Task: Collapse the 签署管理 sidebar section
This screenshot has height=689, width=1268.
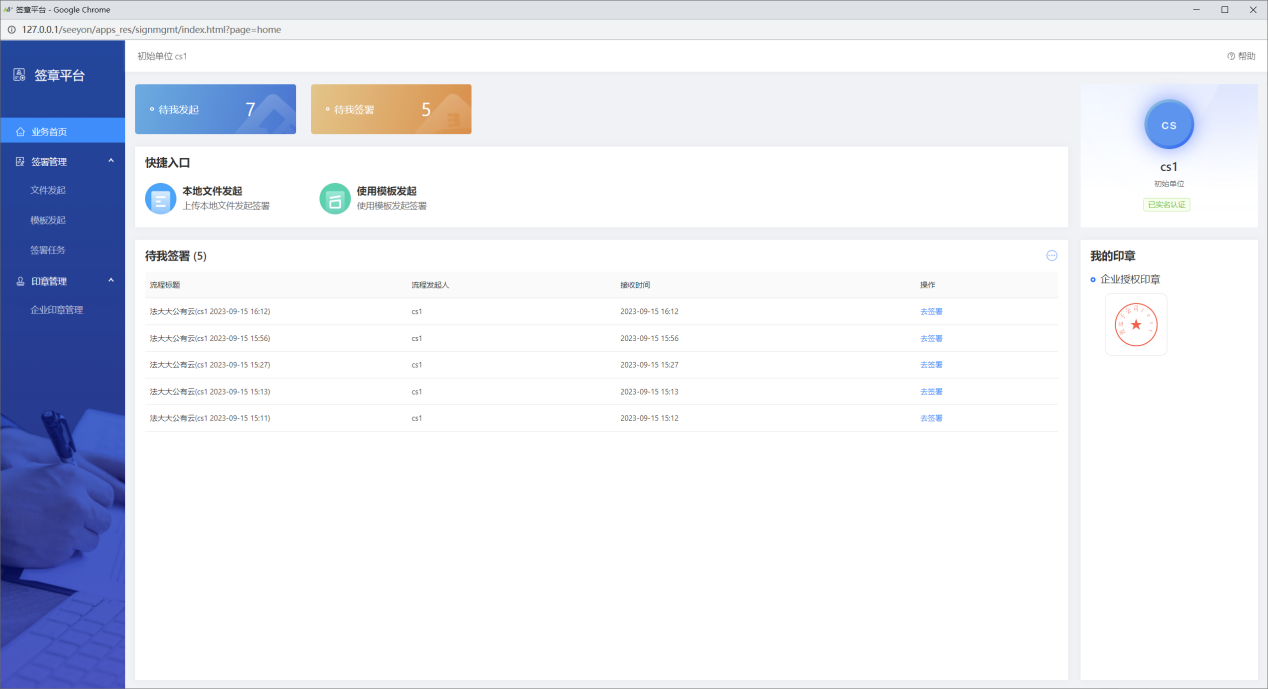Action: point(110,161)
